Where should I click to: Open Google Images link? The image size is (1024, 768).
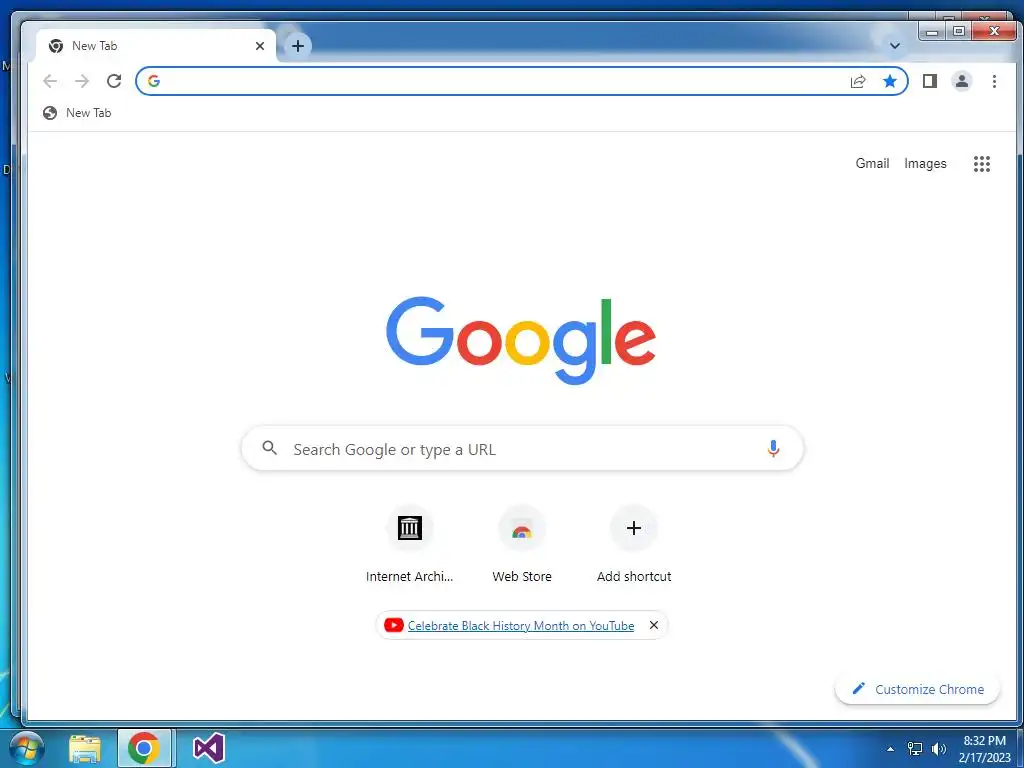925,164
